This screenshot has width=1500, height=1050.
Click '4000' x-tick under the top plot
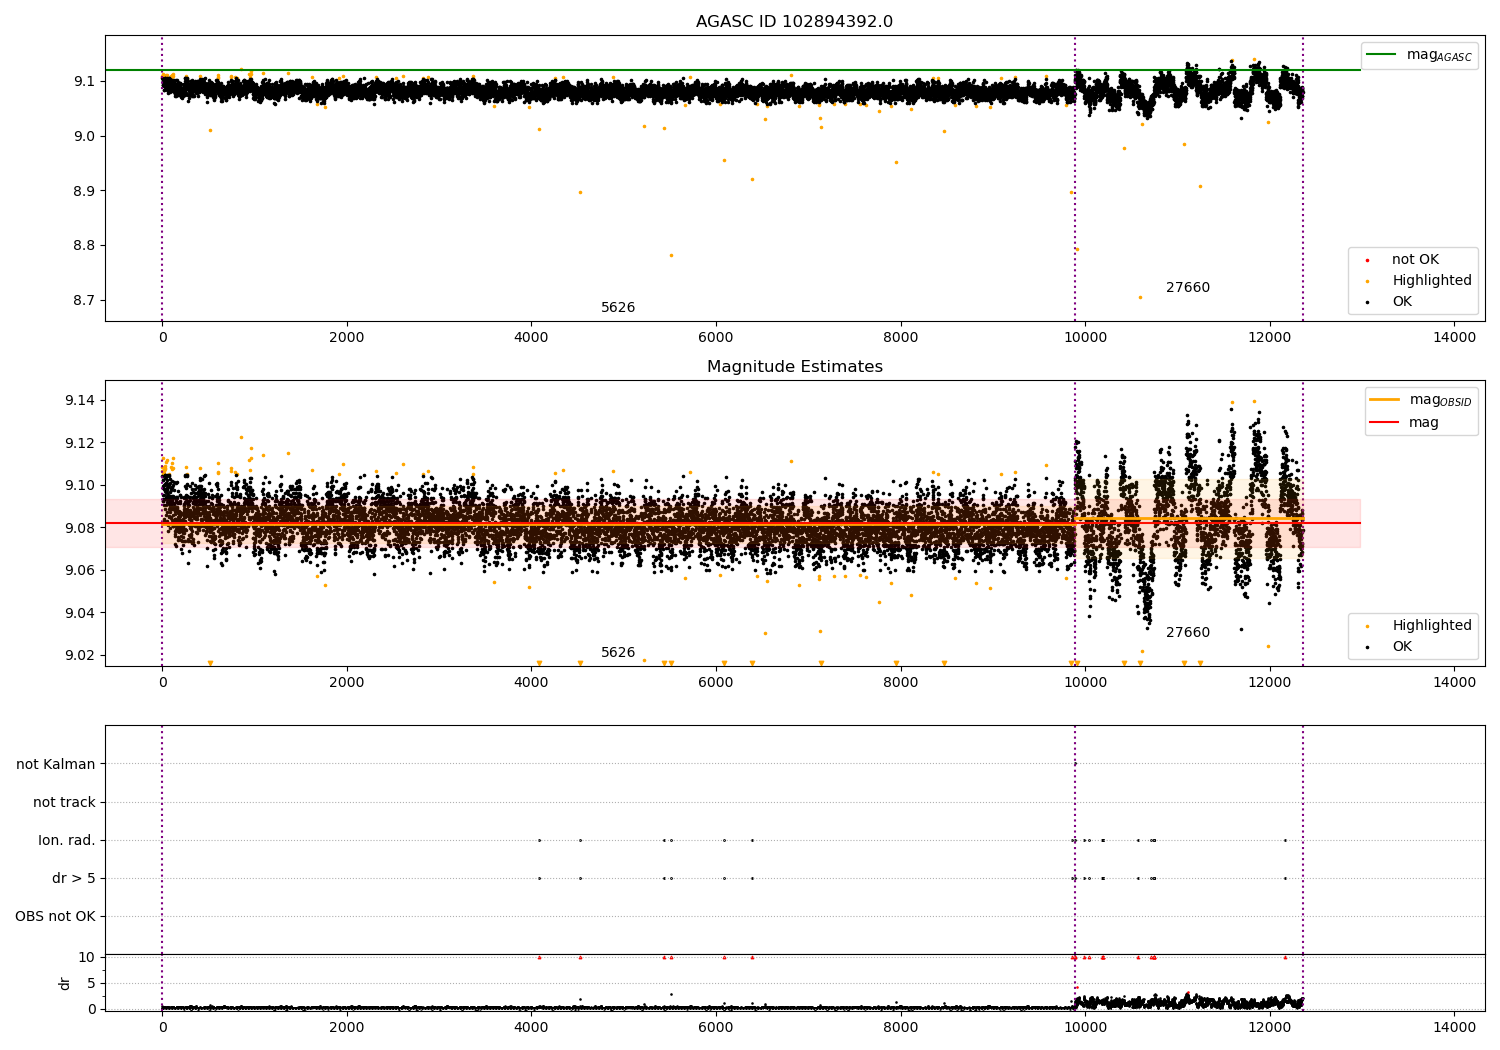531,338
